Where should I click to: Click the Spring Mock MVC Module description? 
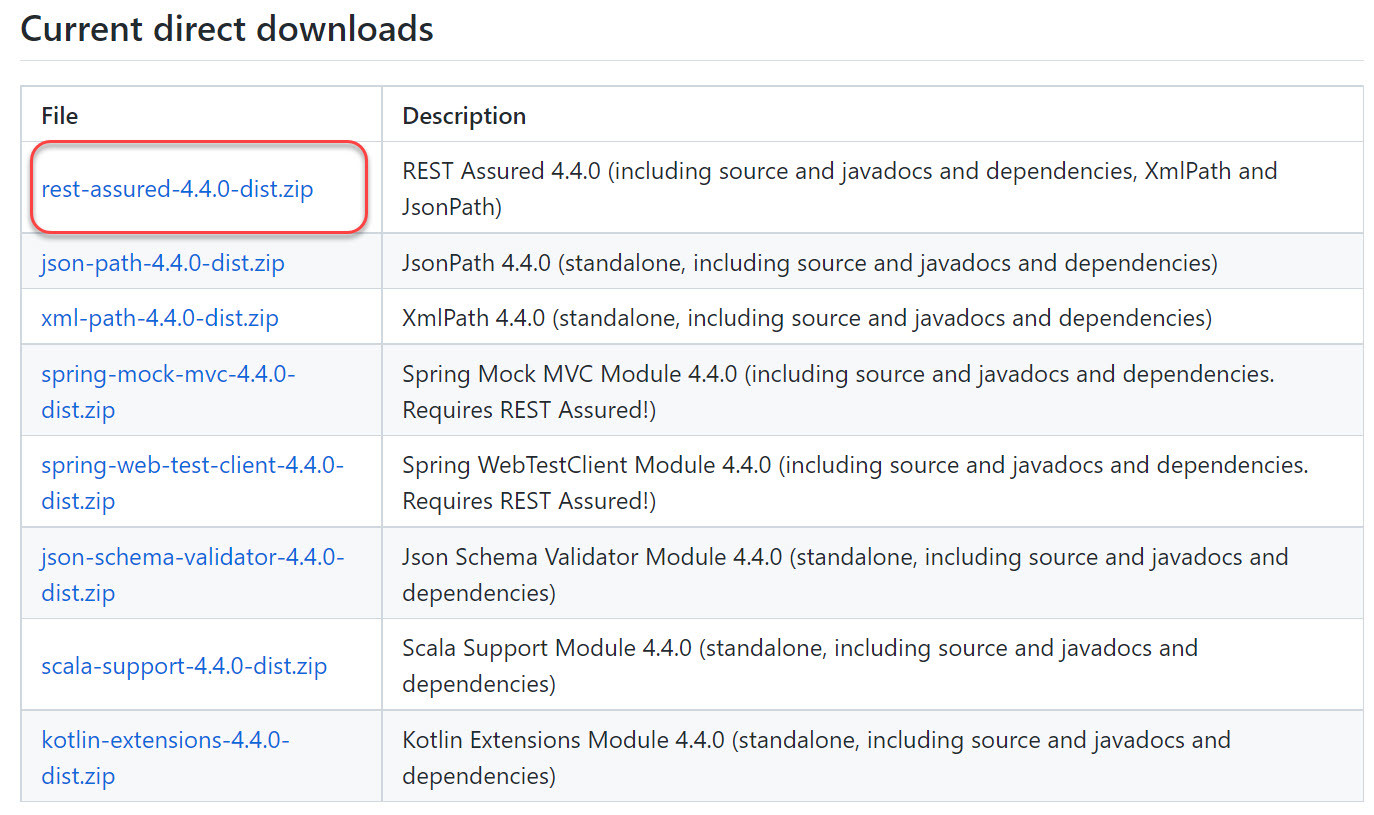coord(839,392)
